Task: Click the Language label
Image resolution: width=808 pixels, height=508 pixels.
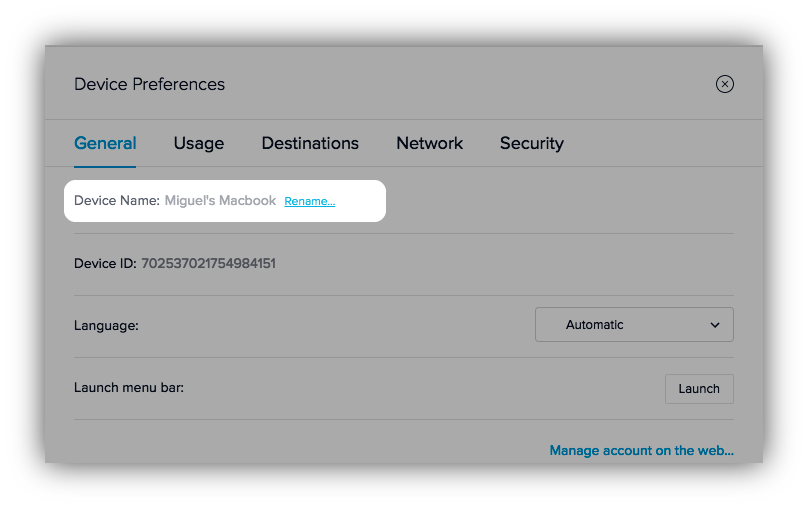Action: click(106, 325)
